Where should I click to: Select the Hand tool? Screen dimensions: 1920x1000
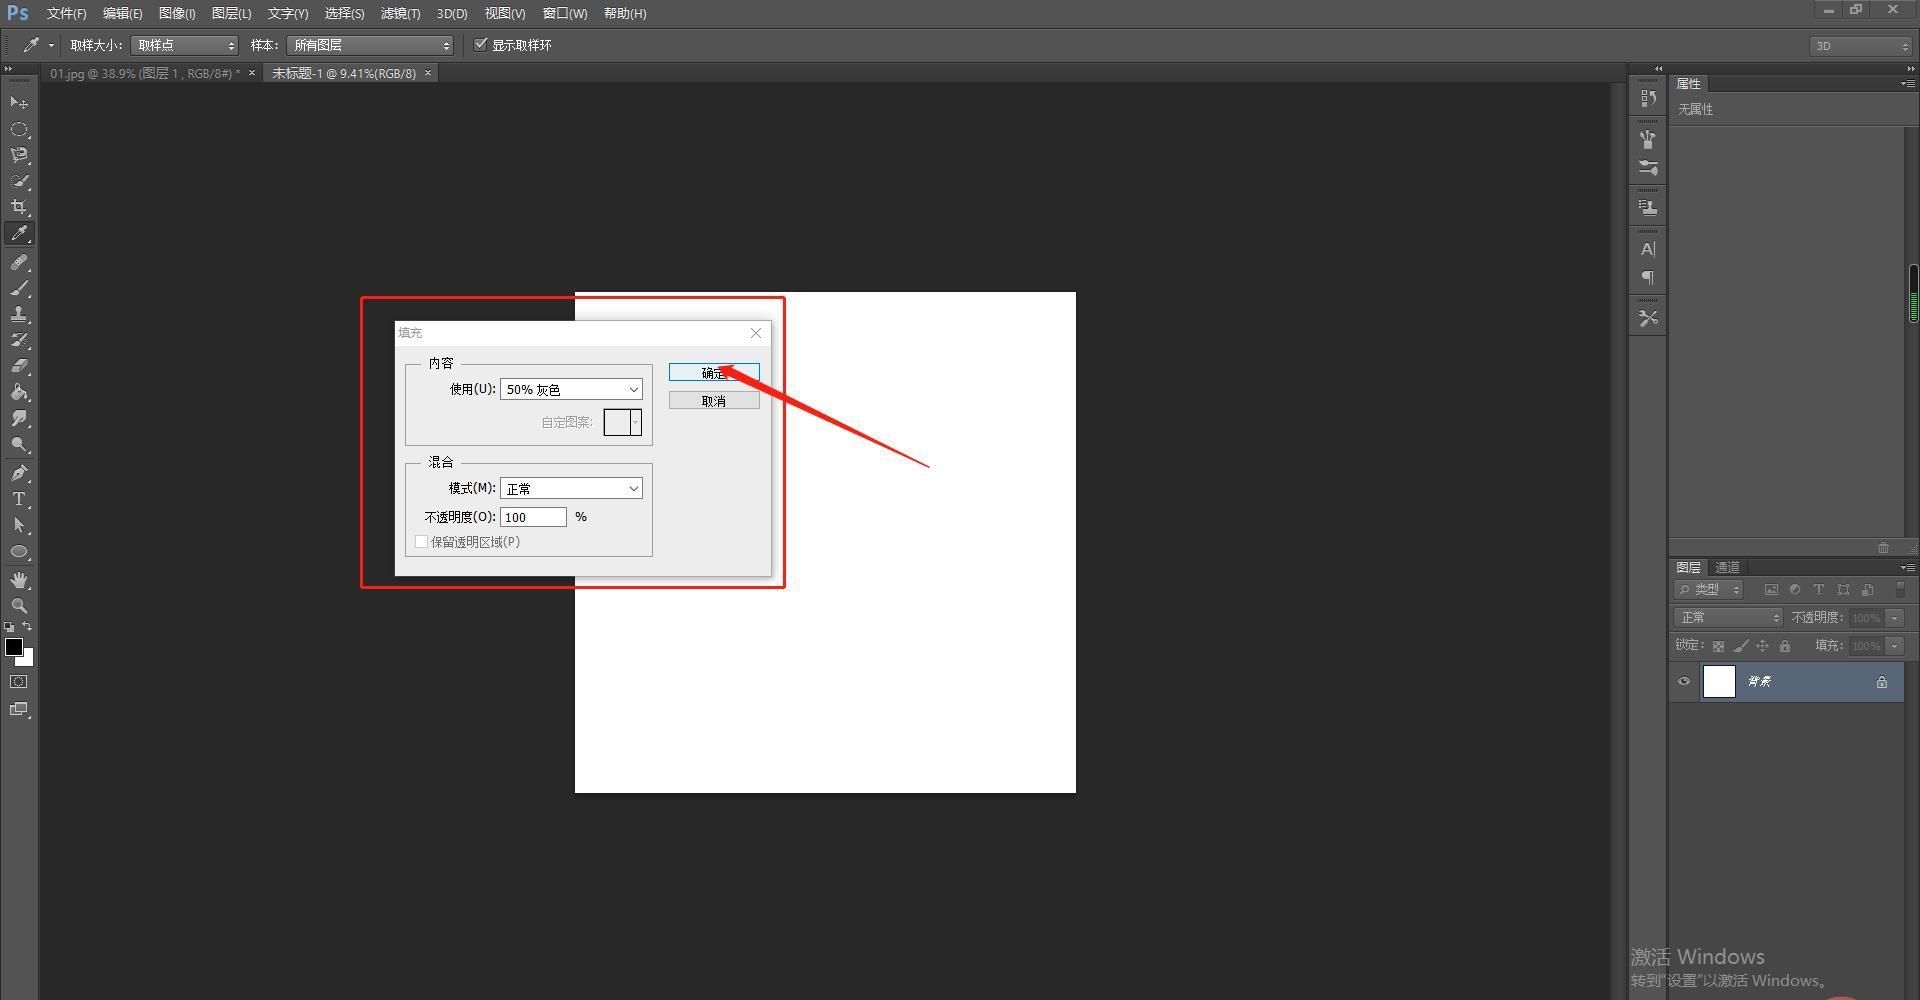point(19,580)
